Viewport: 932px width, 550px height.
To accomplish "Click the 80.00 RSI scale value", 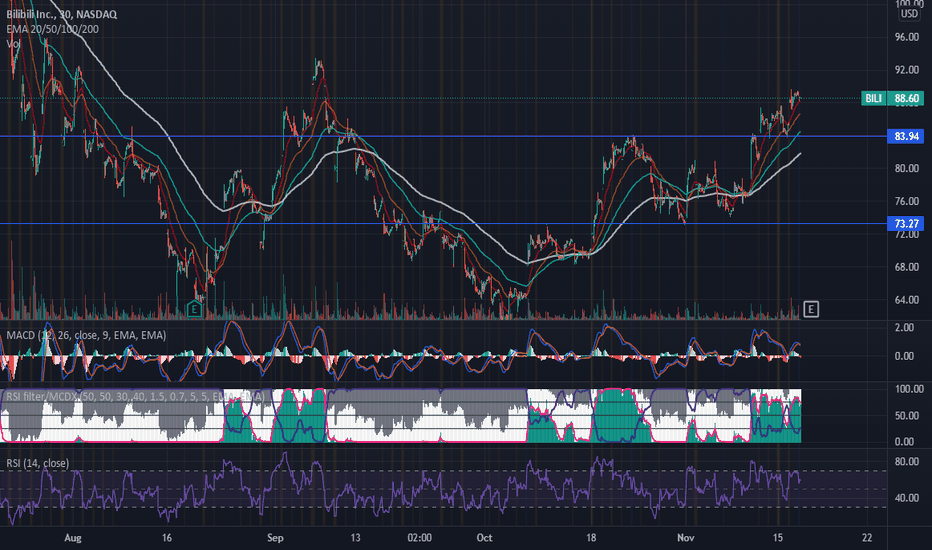I will 907,461.
